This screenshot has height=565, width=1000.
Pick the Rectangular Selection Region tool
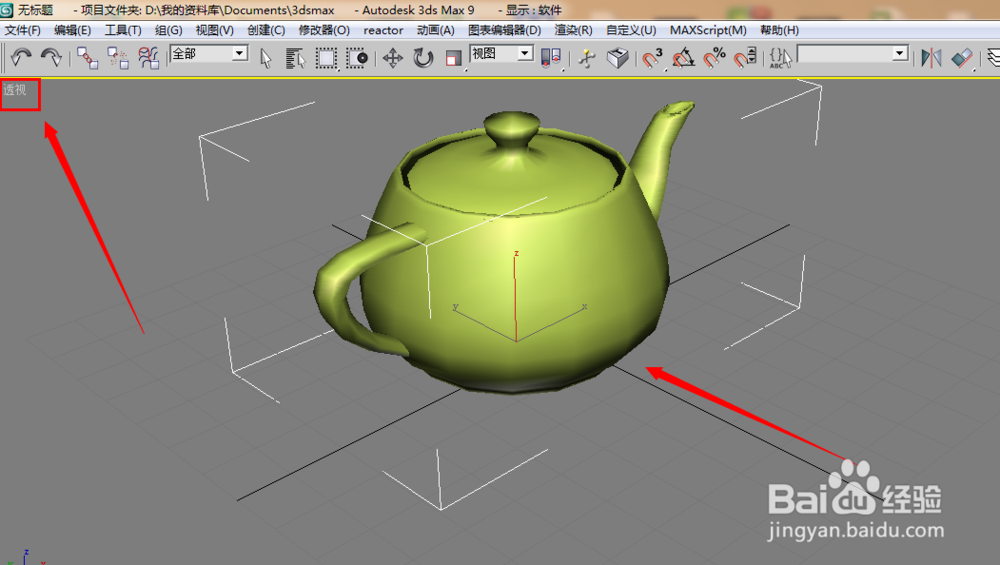(x=326, y=58)
